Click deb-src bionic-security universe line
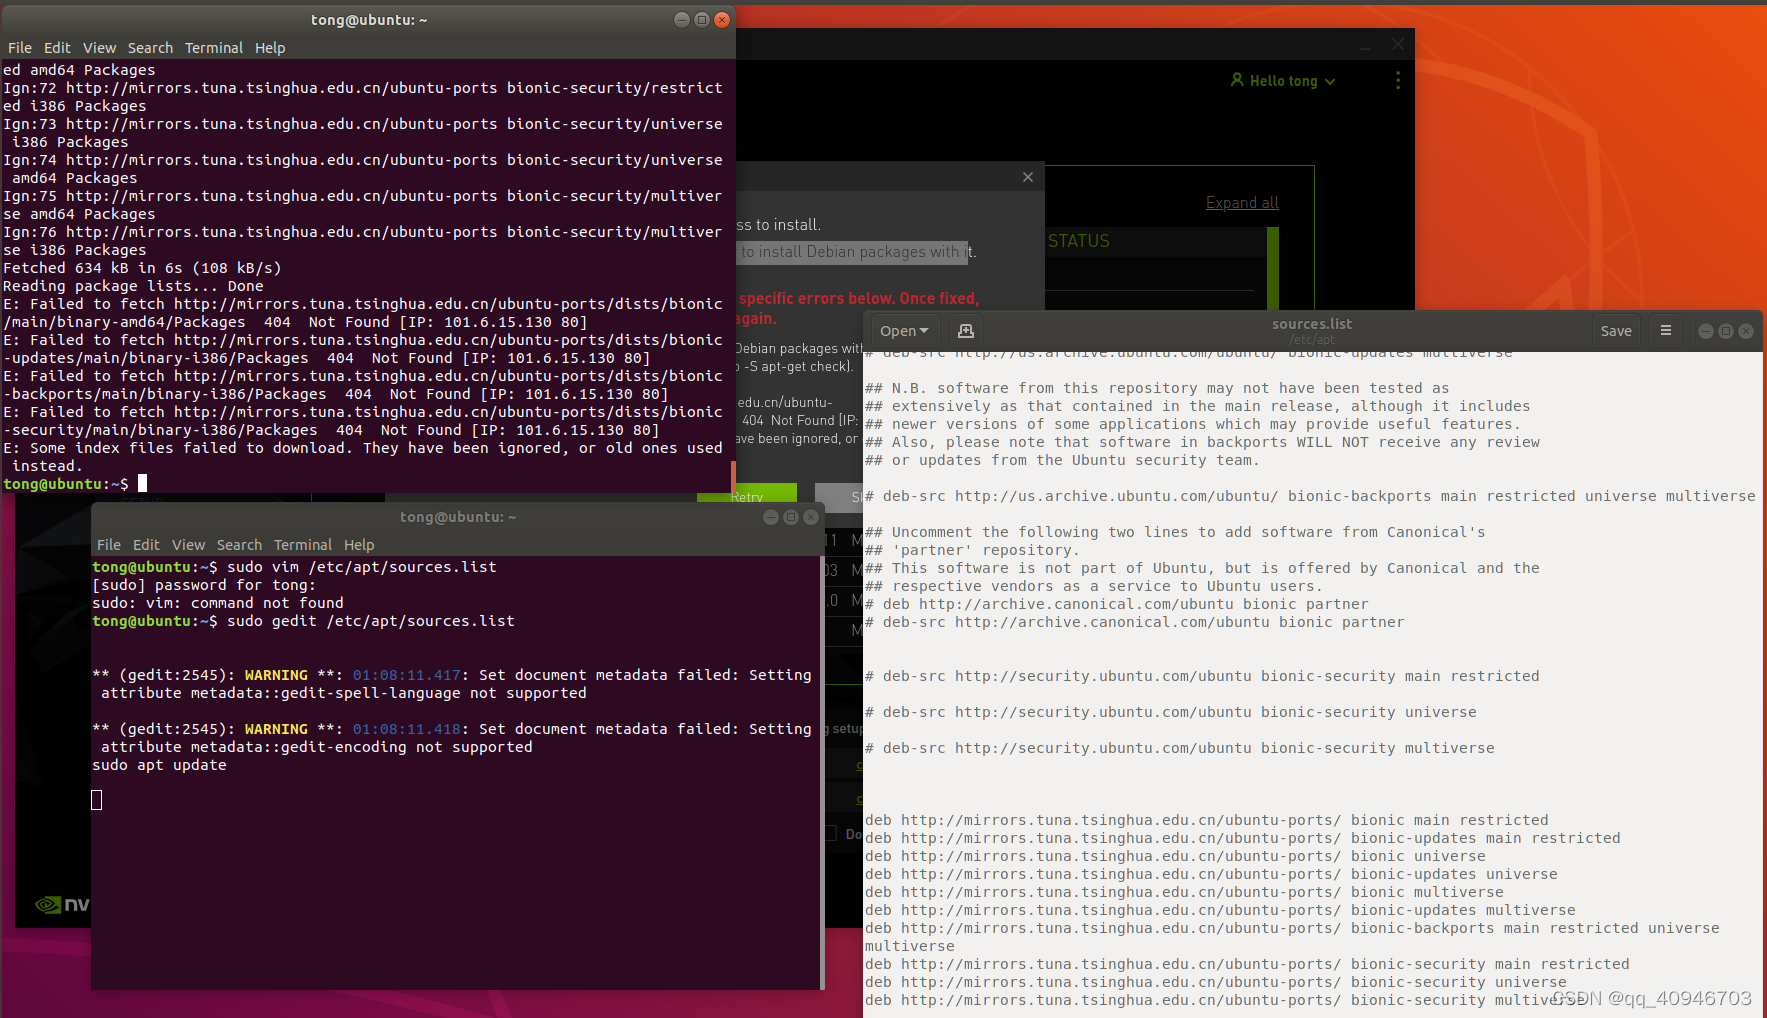Screen dimensions: 1767x1018 [1170, 712]
